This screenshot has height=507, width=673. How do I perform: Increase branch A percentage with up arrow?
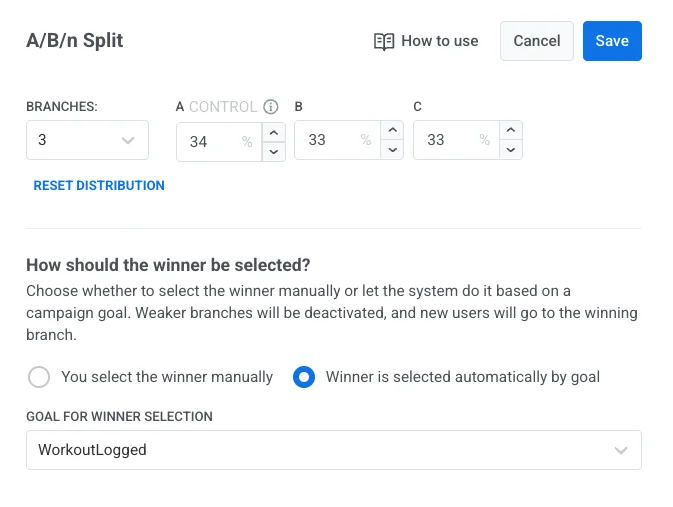click(273, 132)
